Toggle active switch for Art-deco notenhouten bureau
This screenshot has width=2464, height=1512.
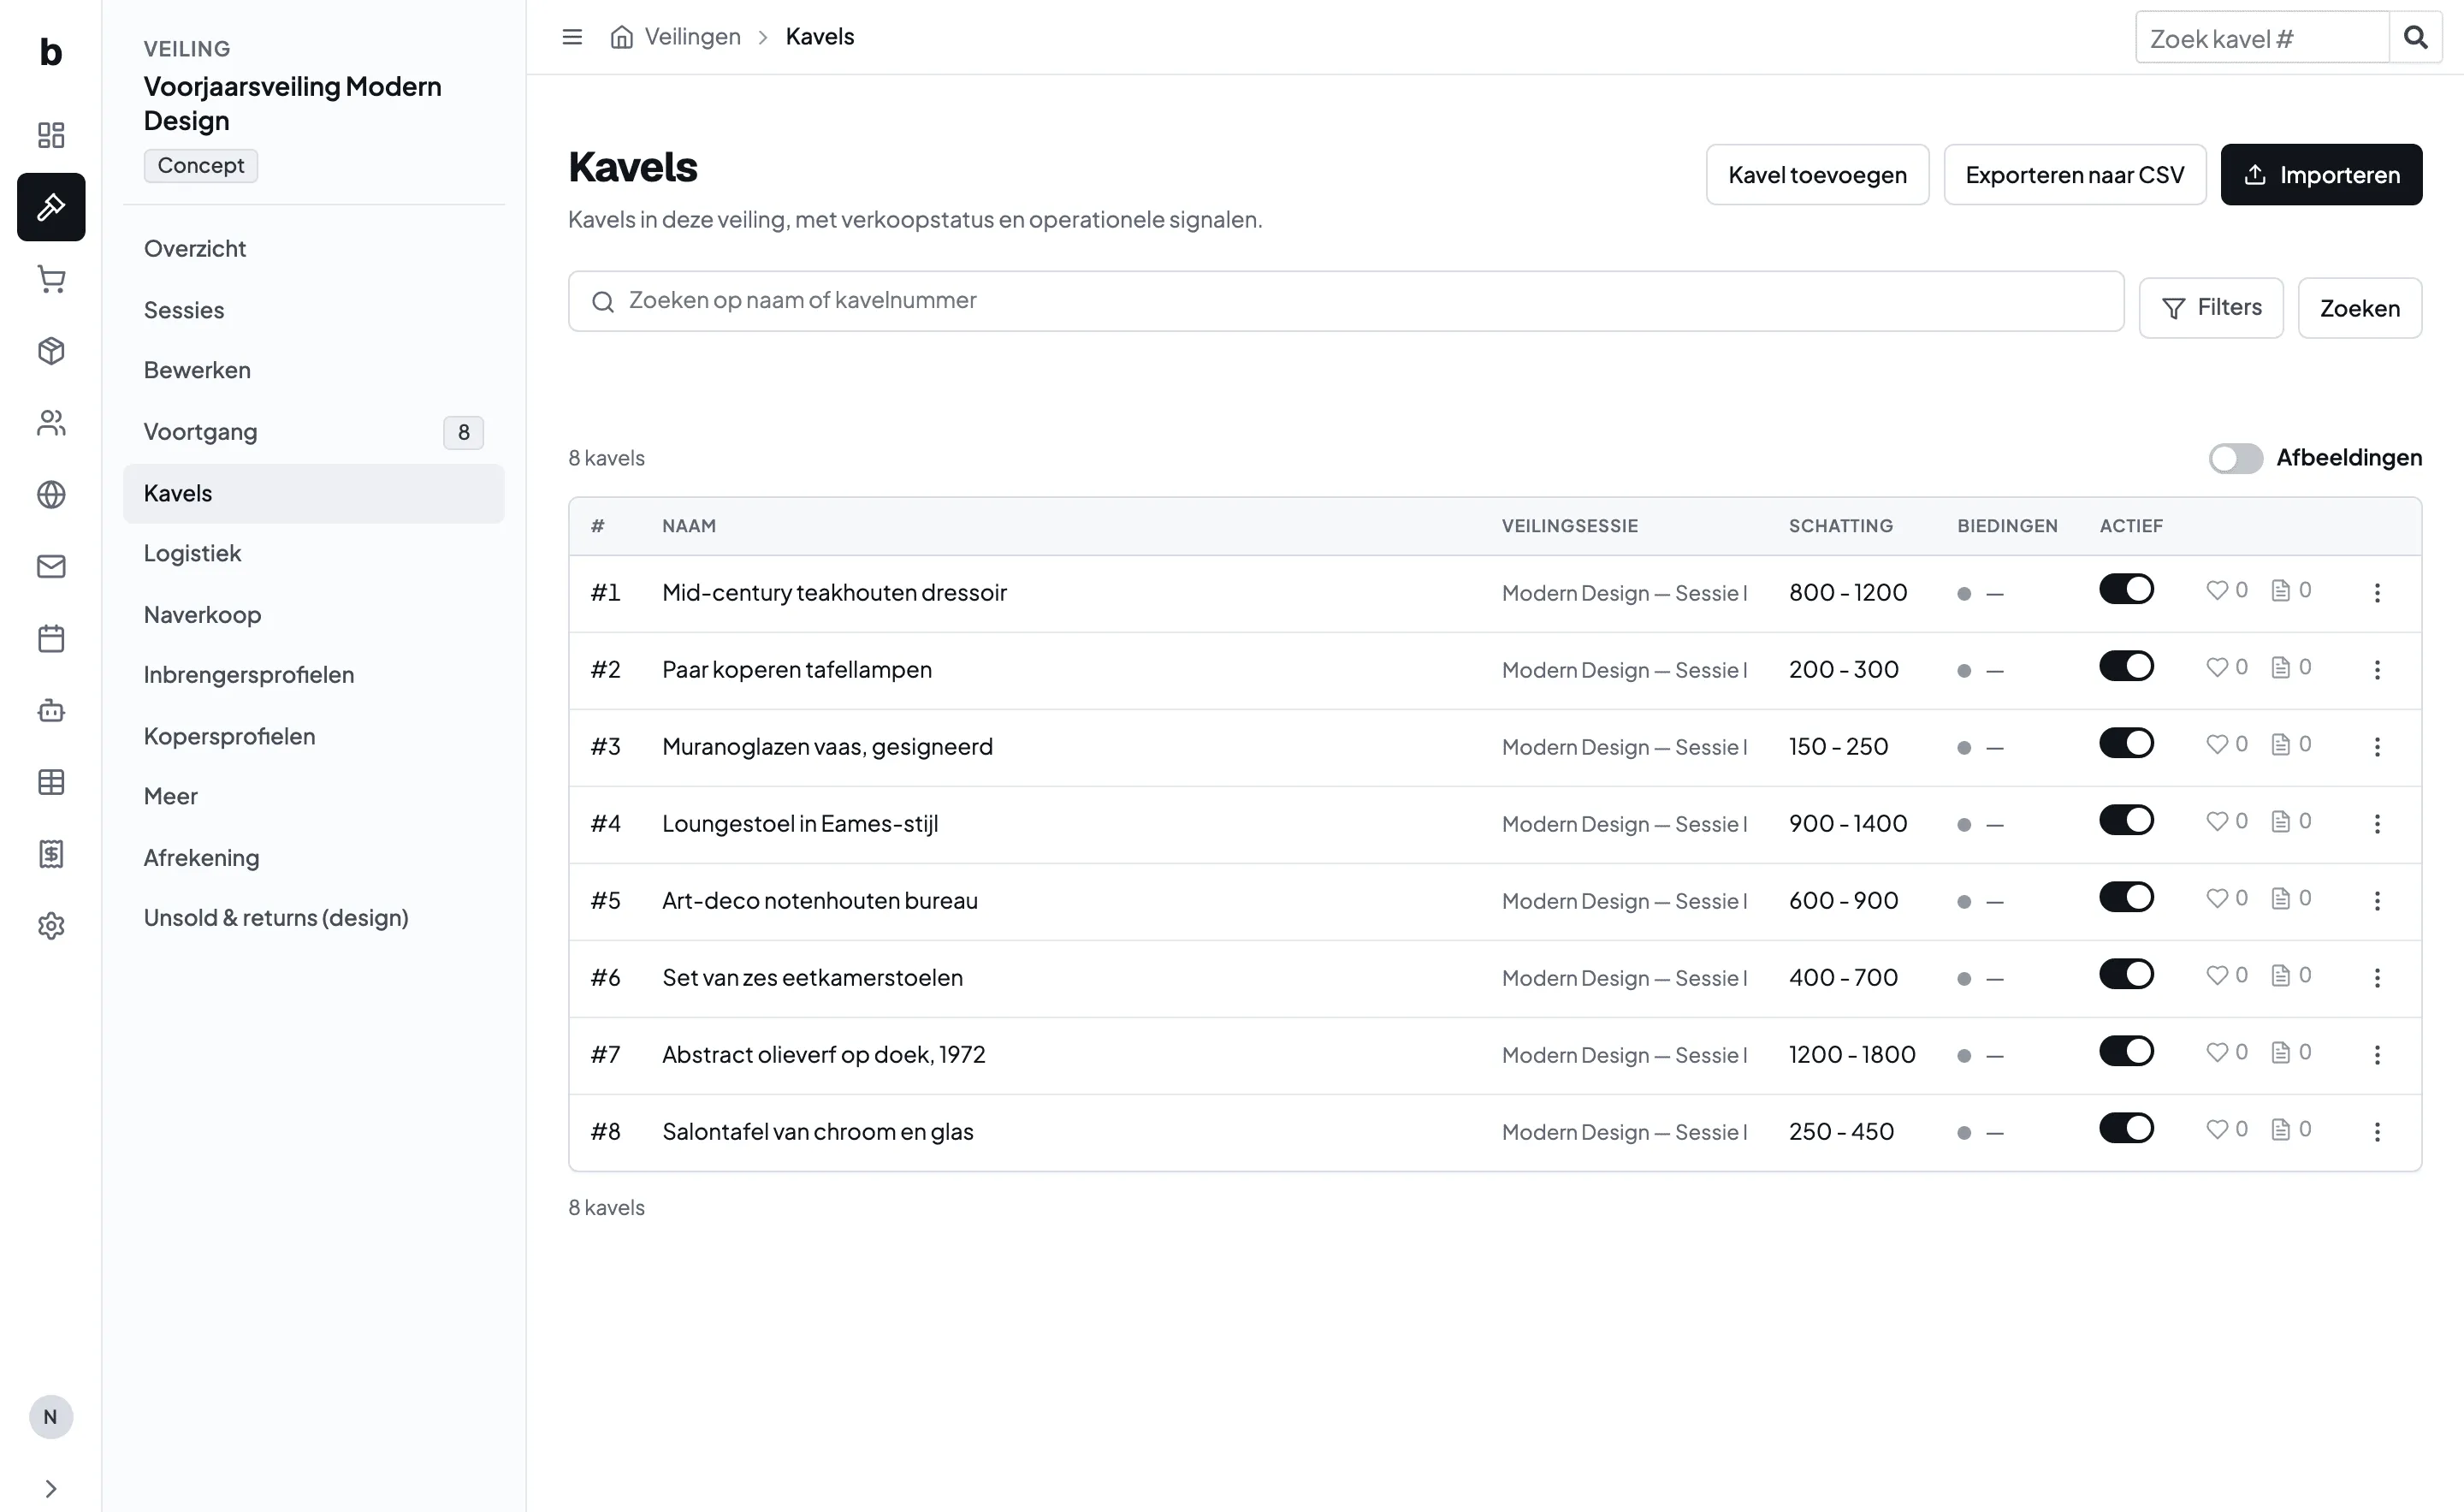(2127, 897)
